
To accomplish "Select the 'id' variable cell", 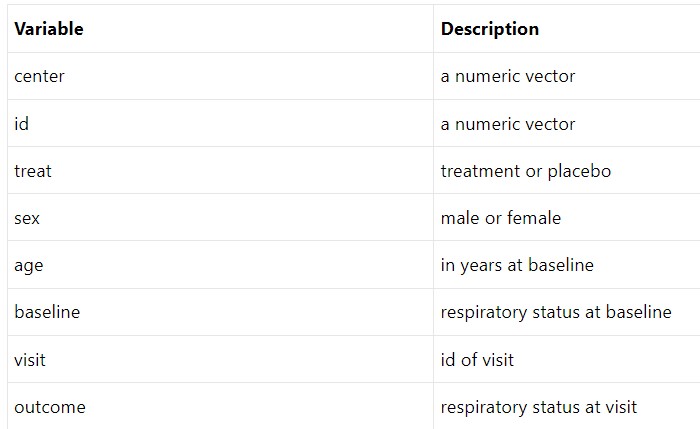I will [x=21, y=124].
